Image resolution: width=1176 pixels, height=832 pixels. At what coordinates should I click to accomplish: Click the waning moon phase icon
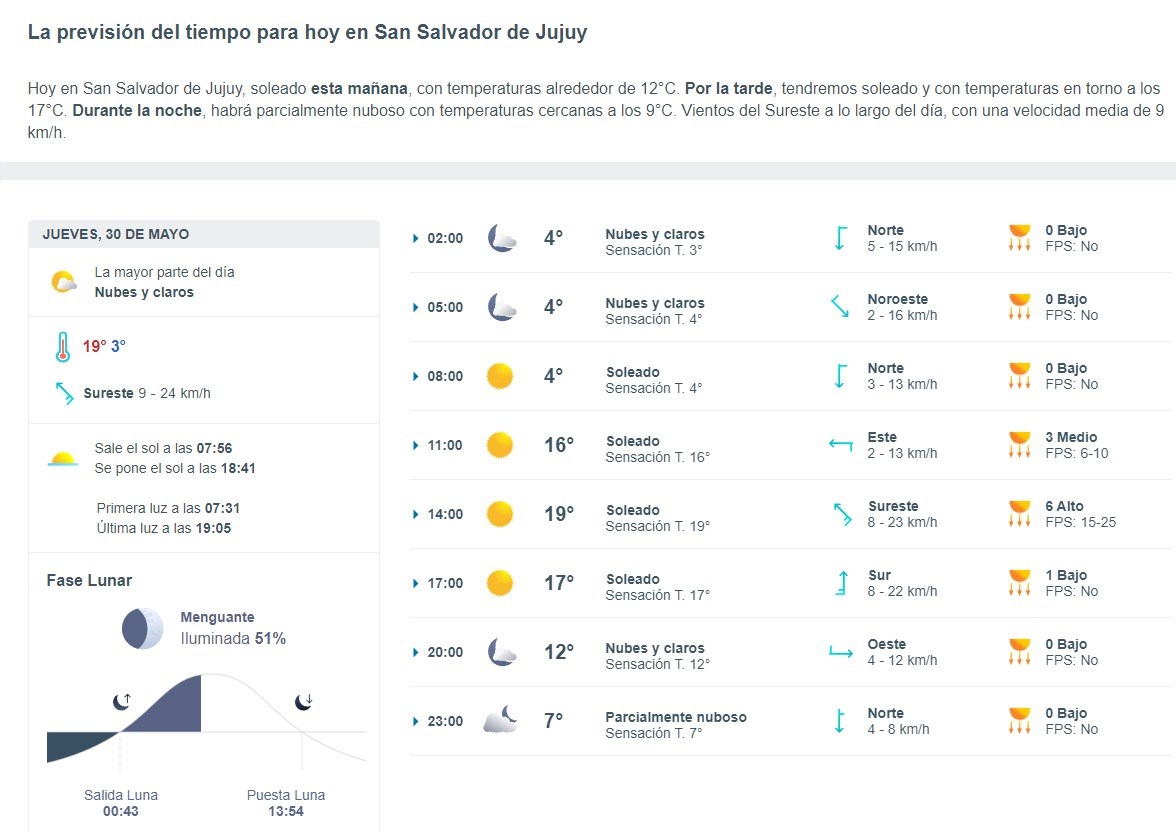pyautogui.click(x=142, y=629)
